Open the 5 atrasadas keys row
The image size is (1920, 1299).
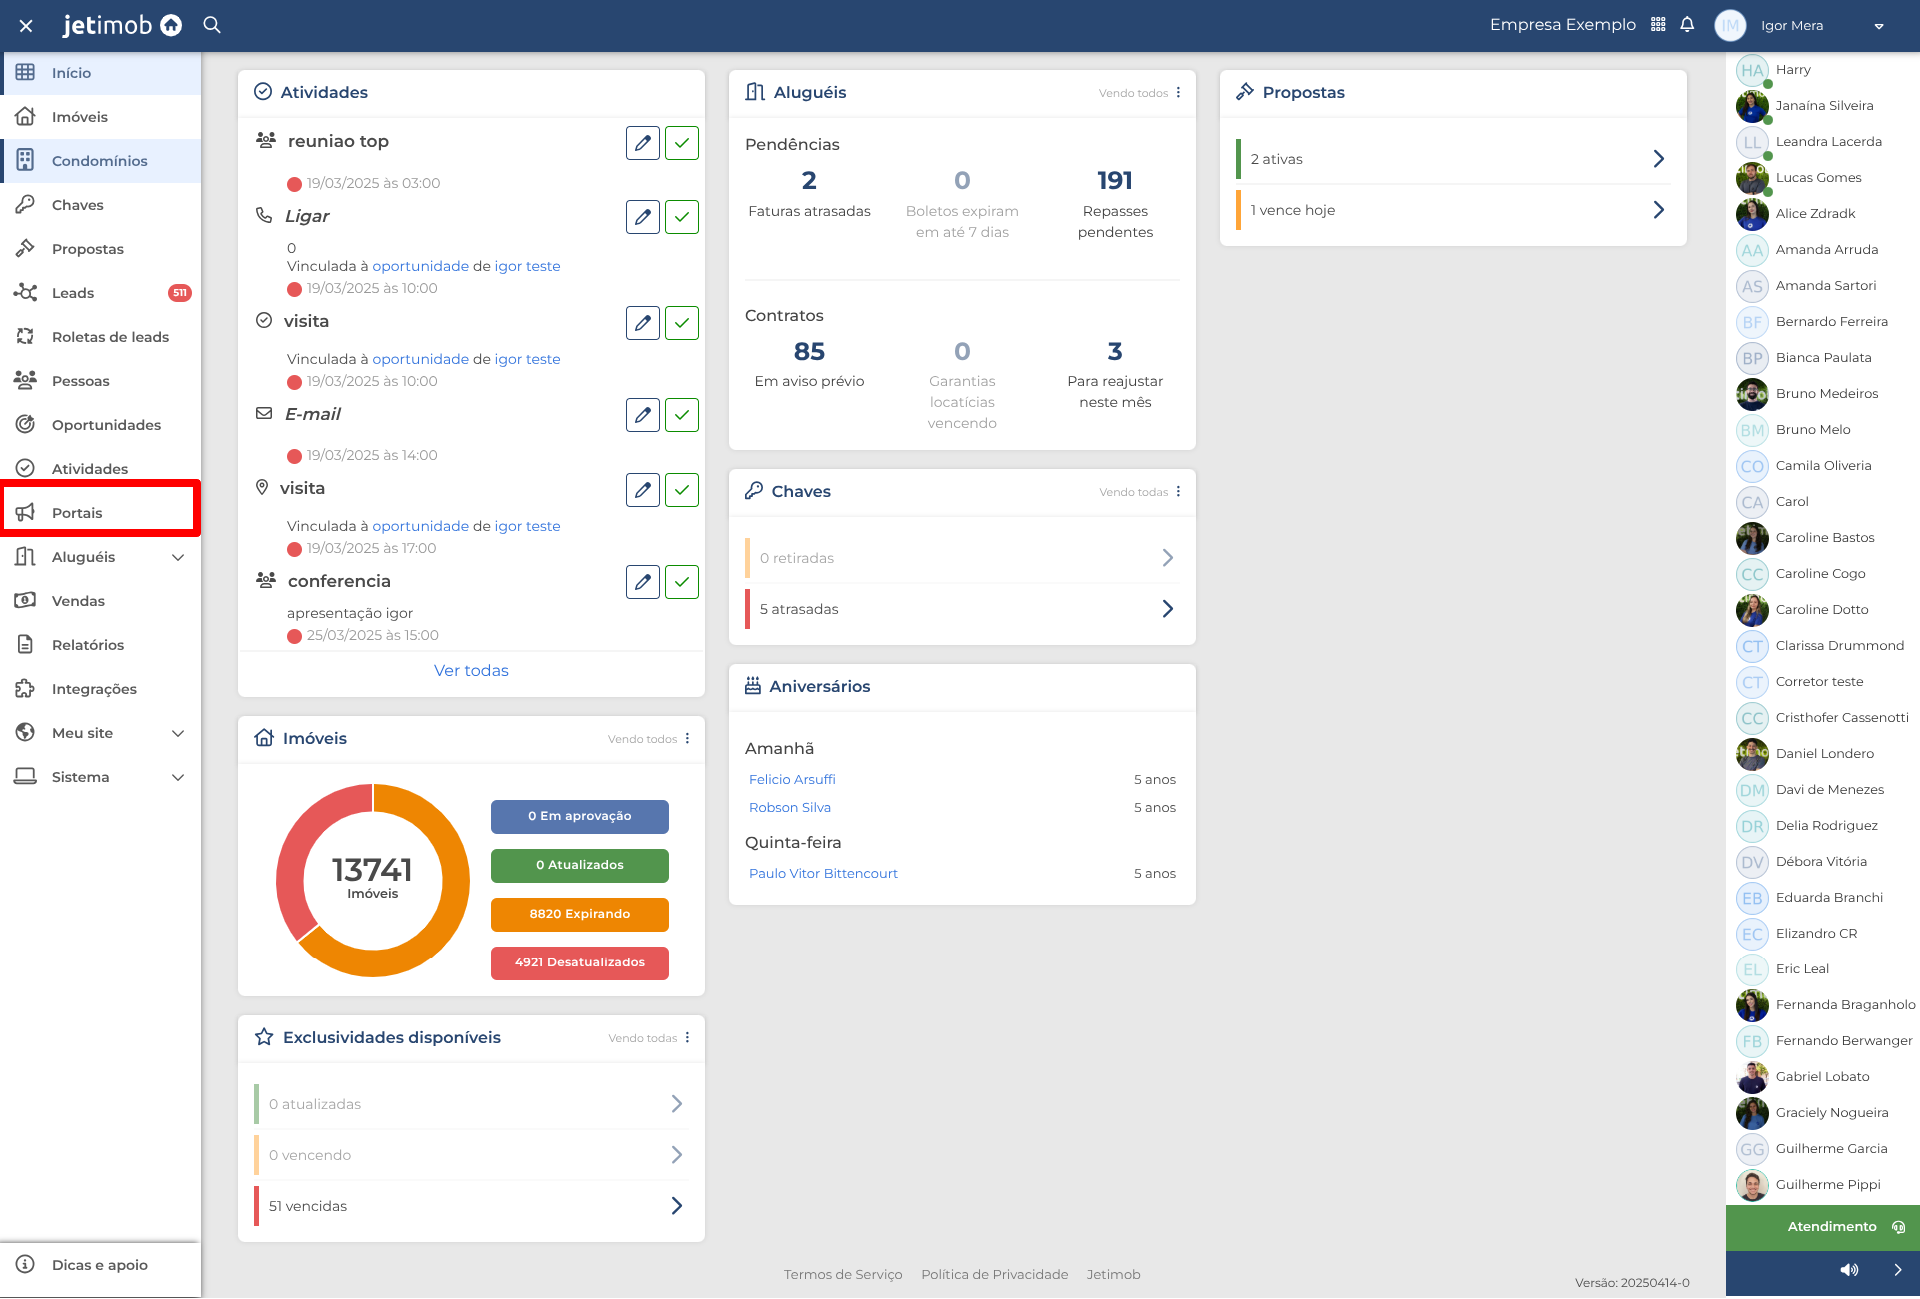(962, 609)
